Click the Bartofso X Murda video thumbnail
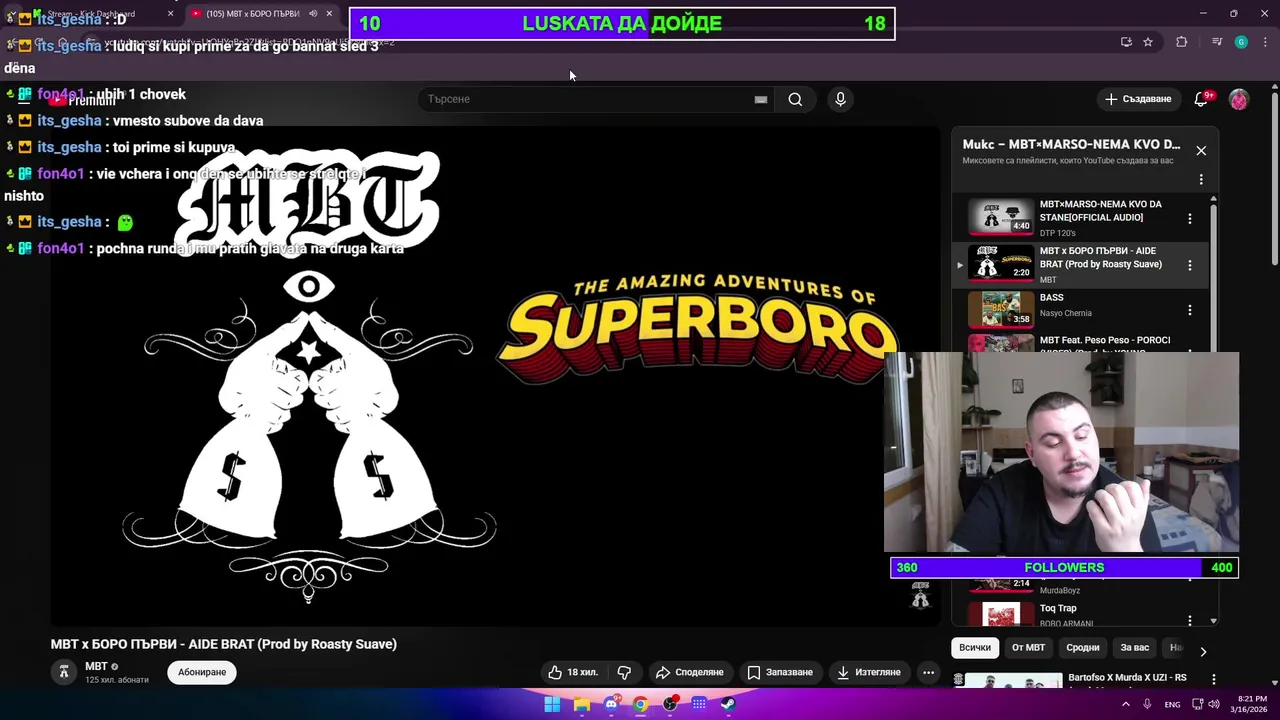The height and width of the screenshot is (720, 1280). (x=1014, y=682)
